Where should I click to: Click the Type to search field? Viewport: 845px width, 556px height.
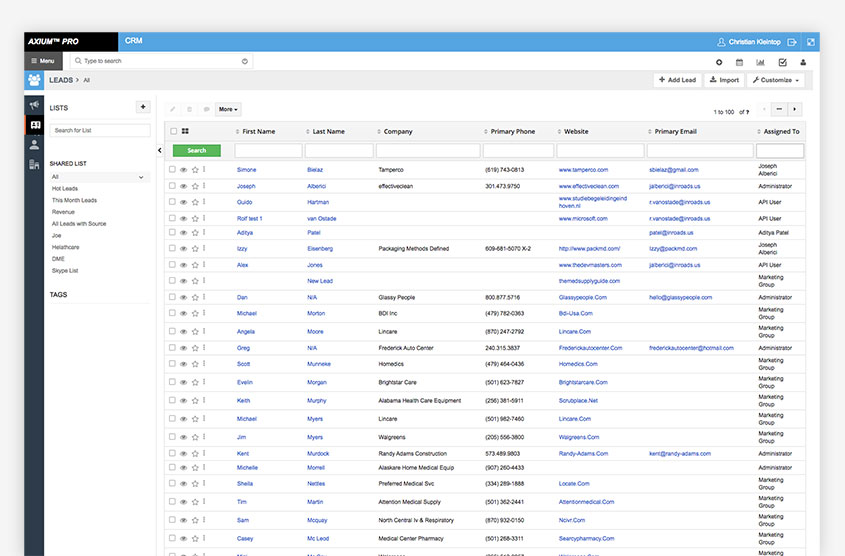click(161, 61)
